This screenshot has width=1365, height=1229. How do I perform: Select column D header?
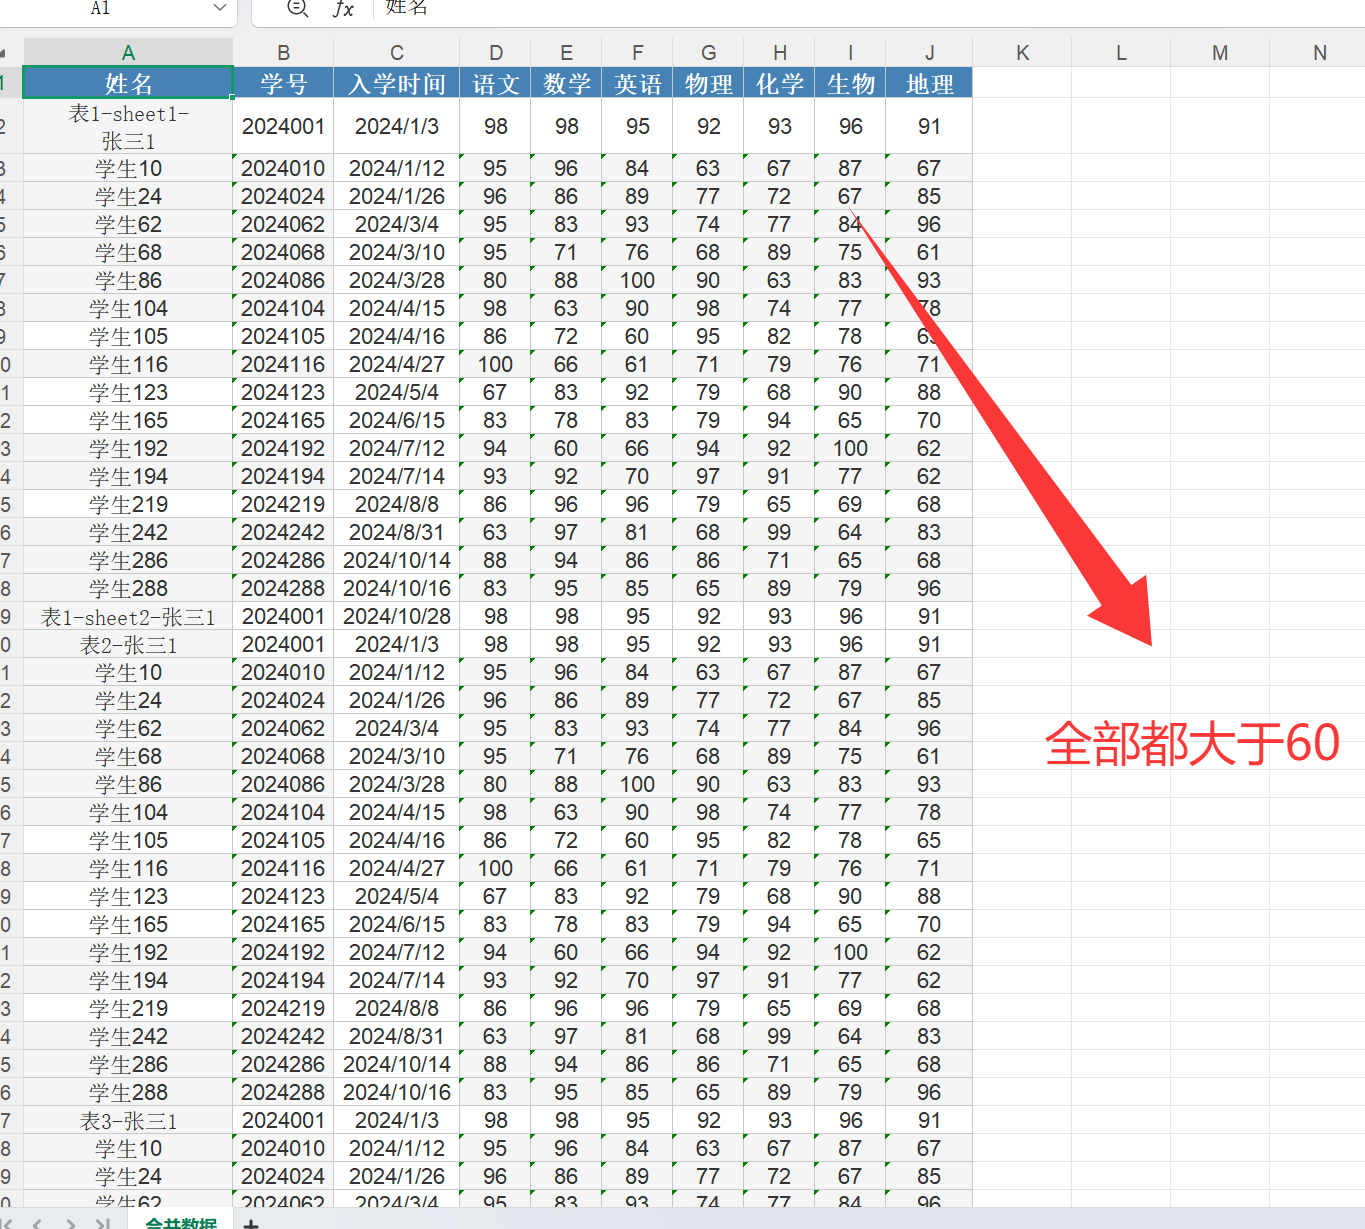click(496, 53)
